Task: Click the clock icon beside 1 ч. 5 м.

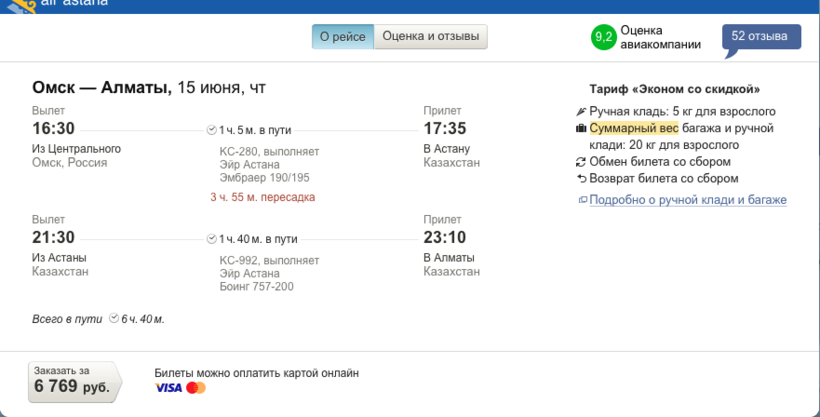Action: 211,130
